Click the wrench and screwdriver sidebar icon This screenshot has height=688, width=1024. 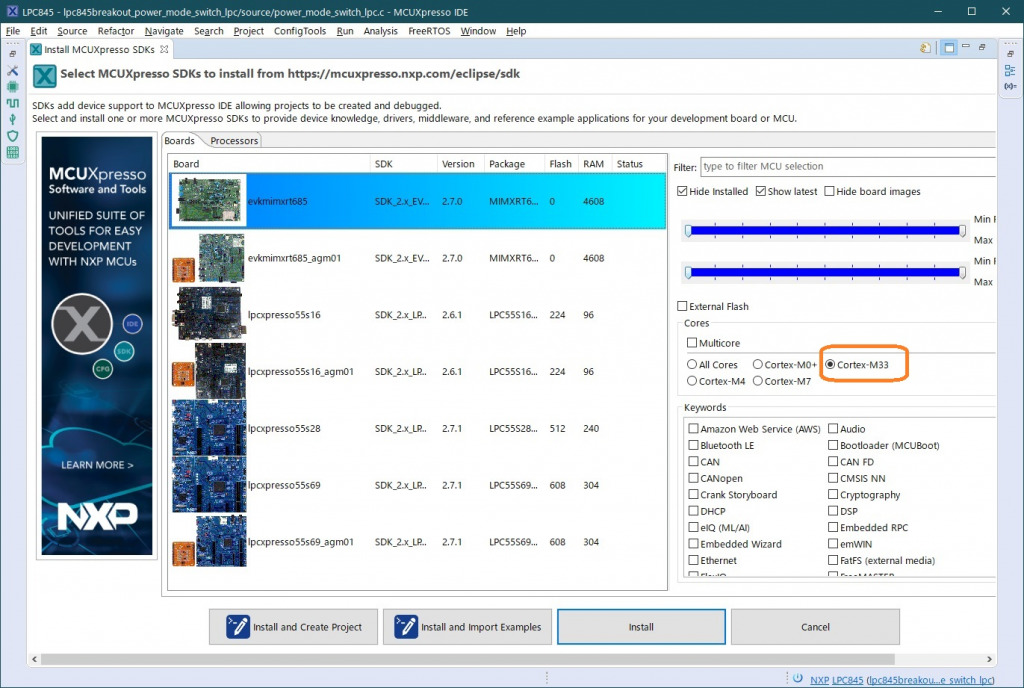tap(13, 71)
